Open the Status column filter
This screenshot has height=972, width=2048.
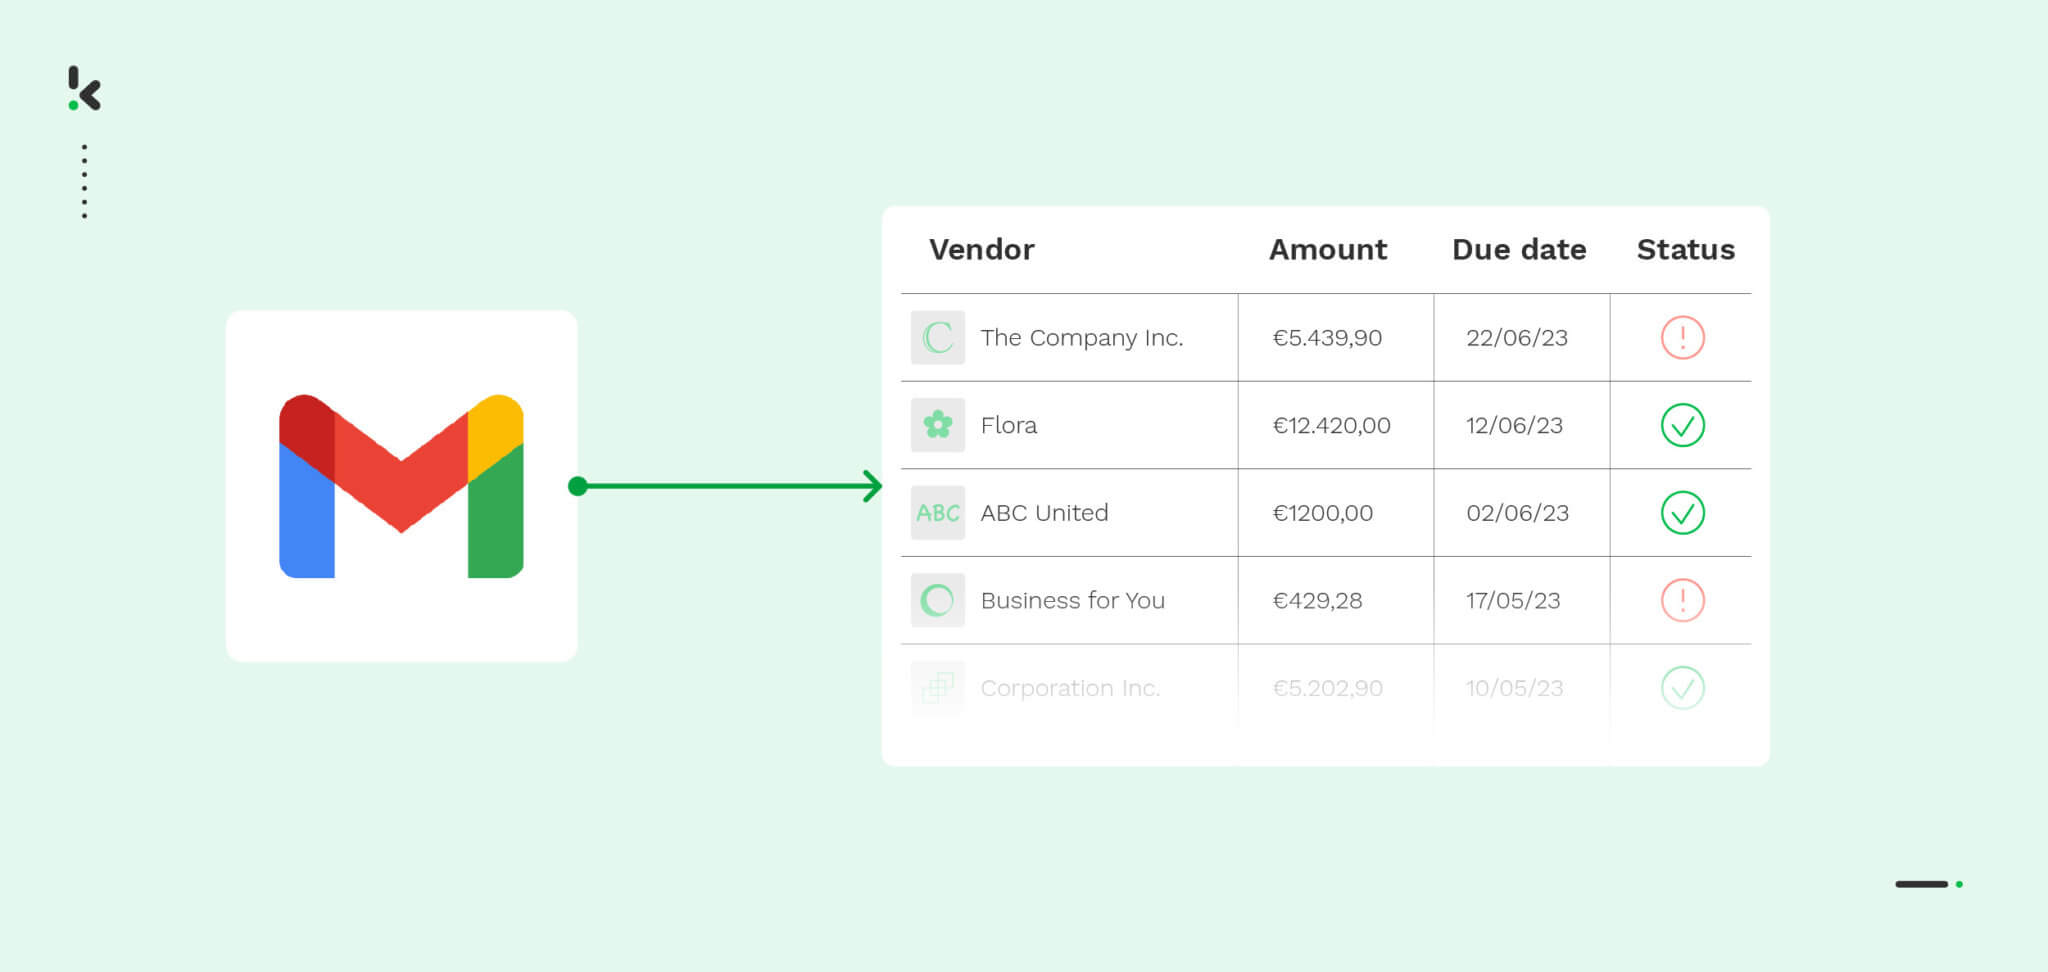click(x=1685, y=249)
